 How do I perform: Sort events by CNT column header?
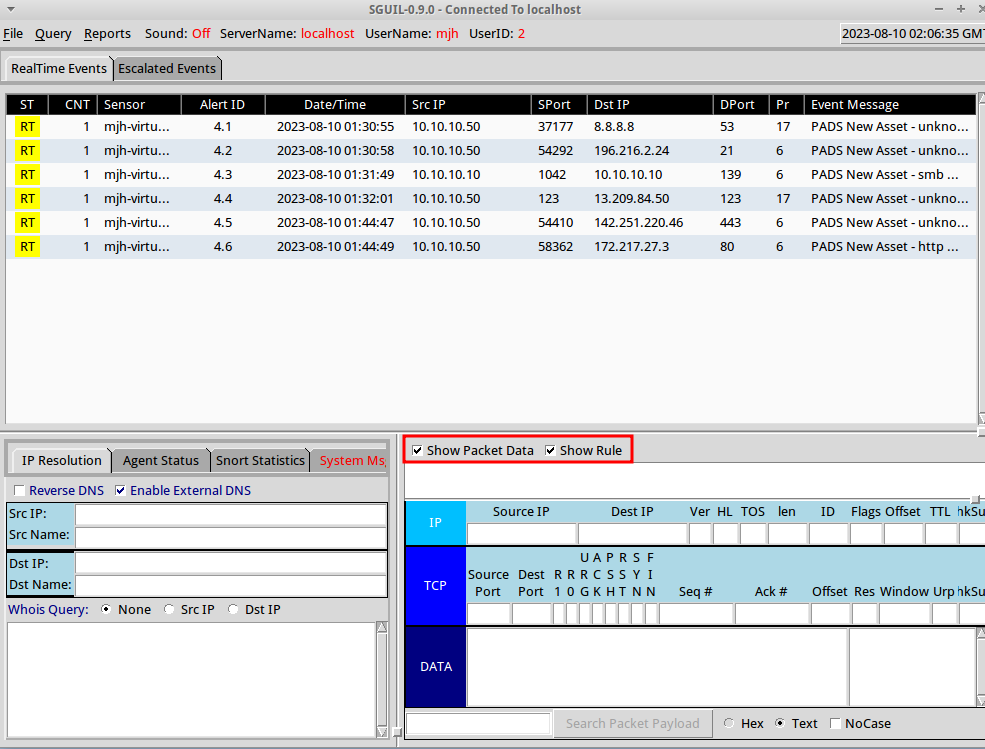click(73, 104)
